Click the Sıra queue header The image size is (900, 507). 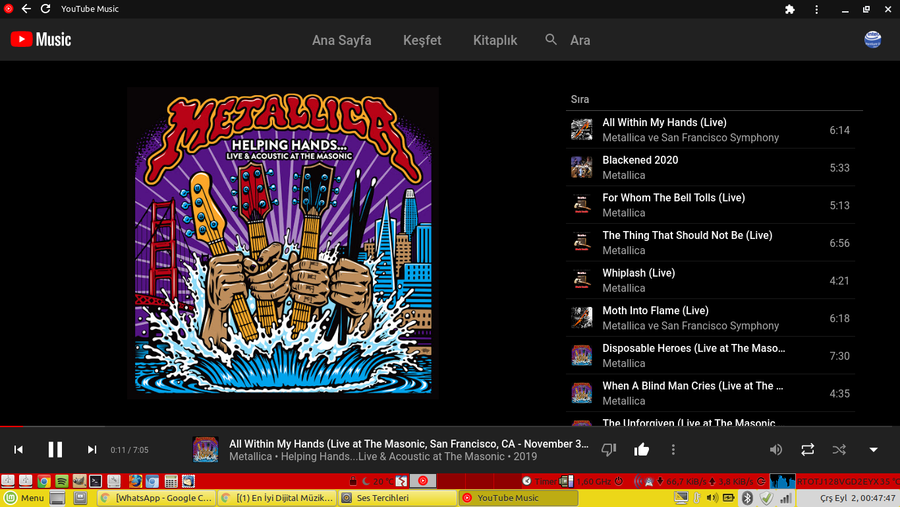click(x=580, y=99)
